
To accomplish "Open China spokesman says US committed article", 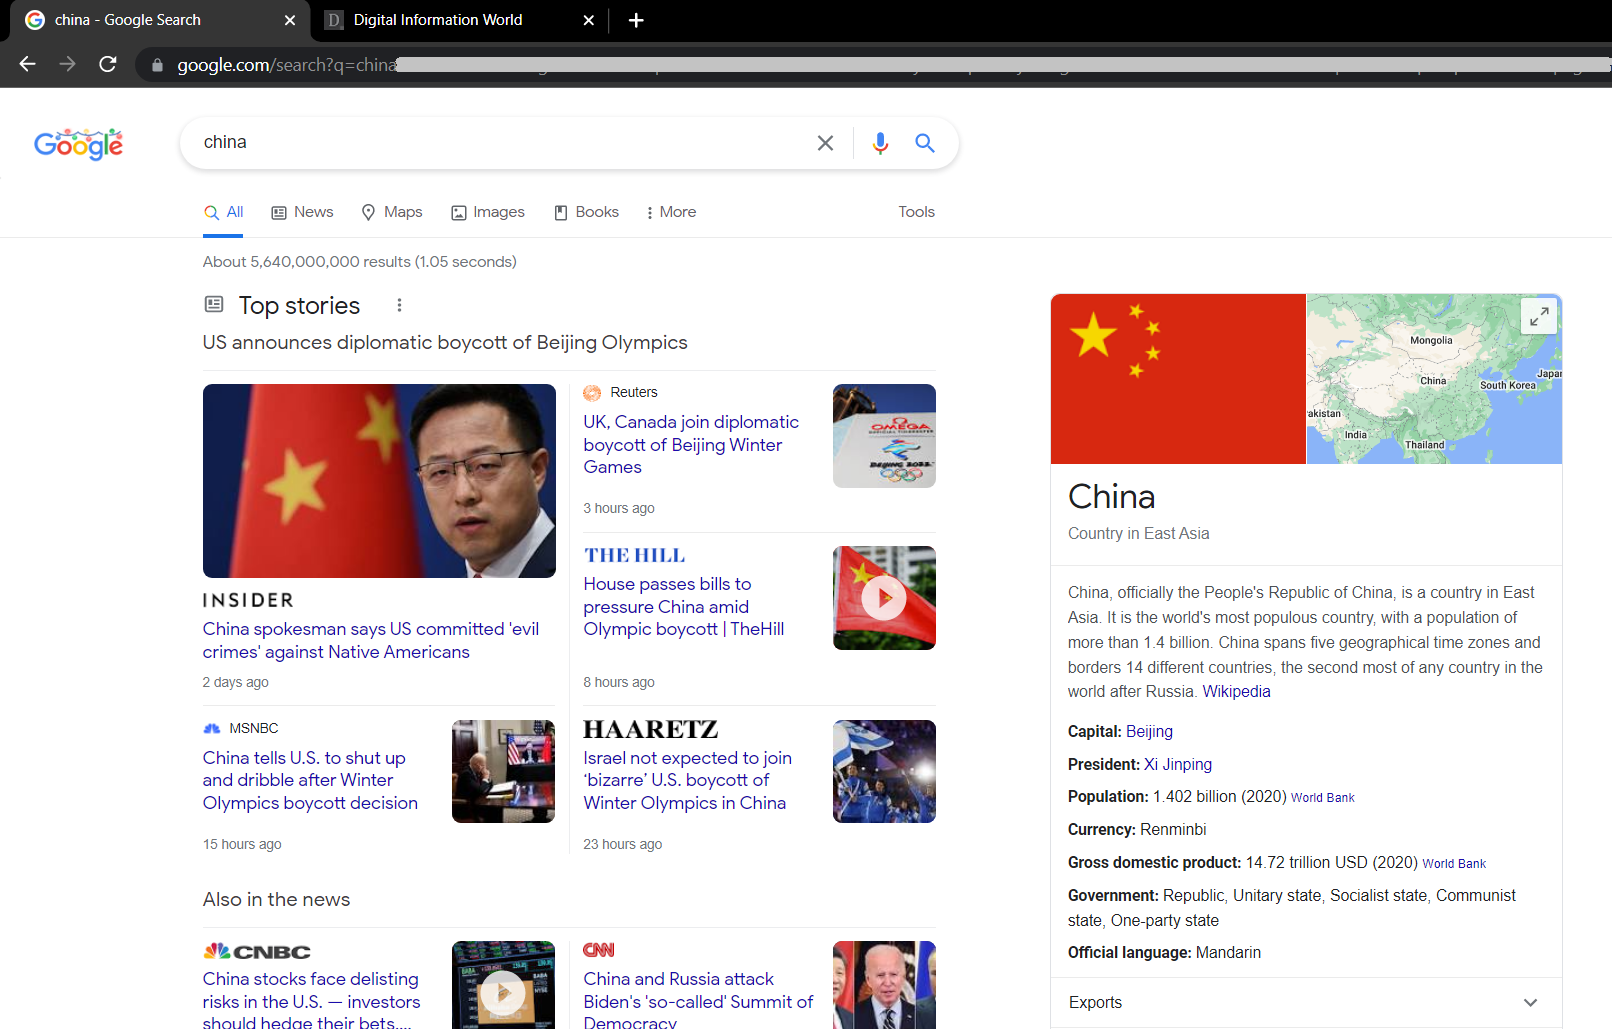I will point(371,640).
